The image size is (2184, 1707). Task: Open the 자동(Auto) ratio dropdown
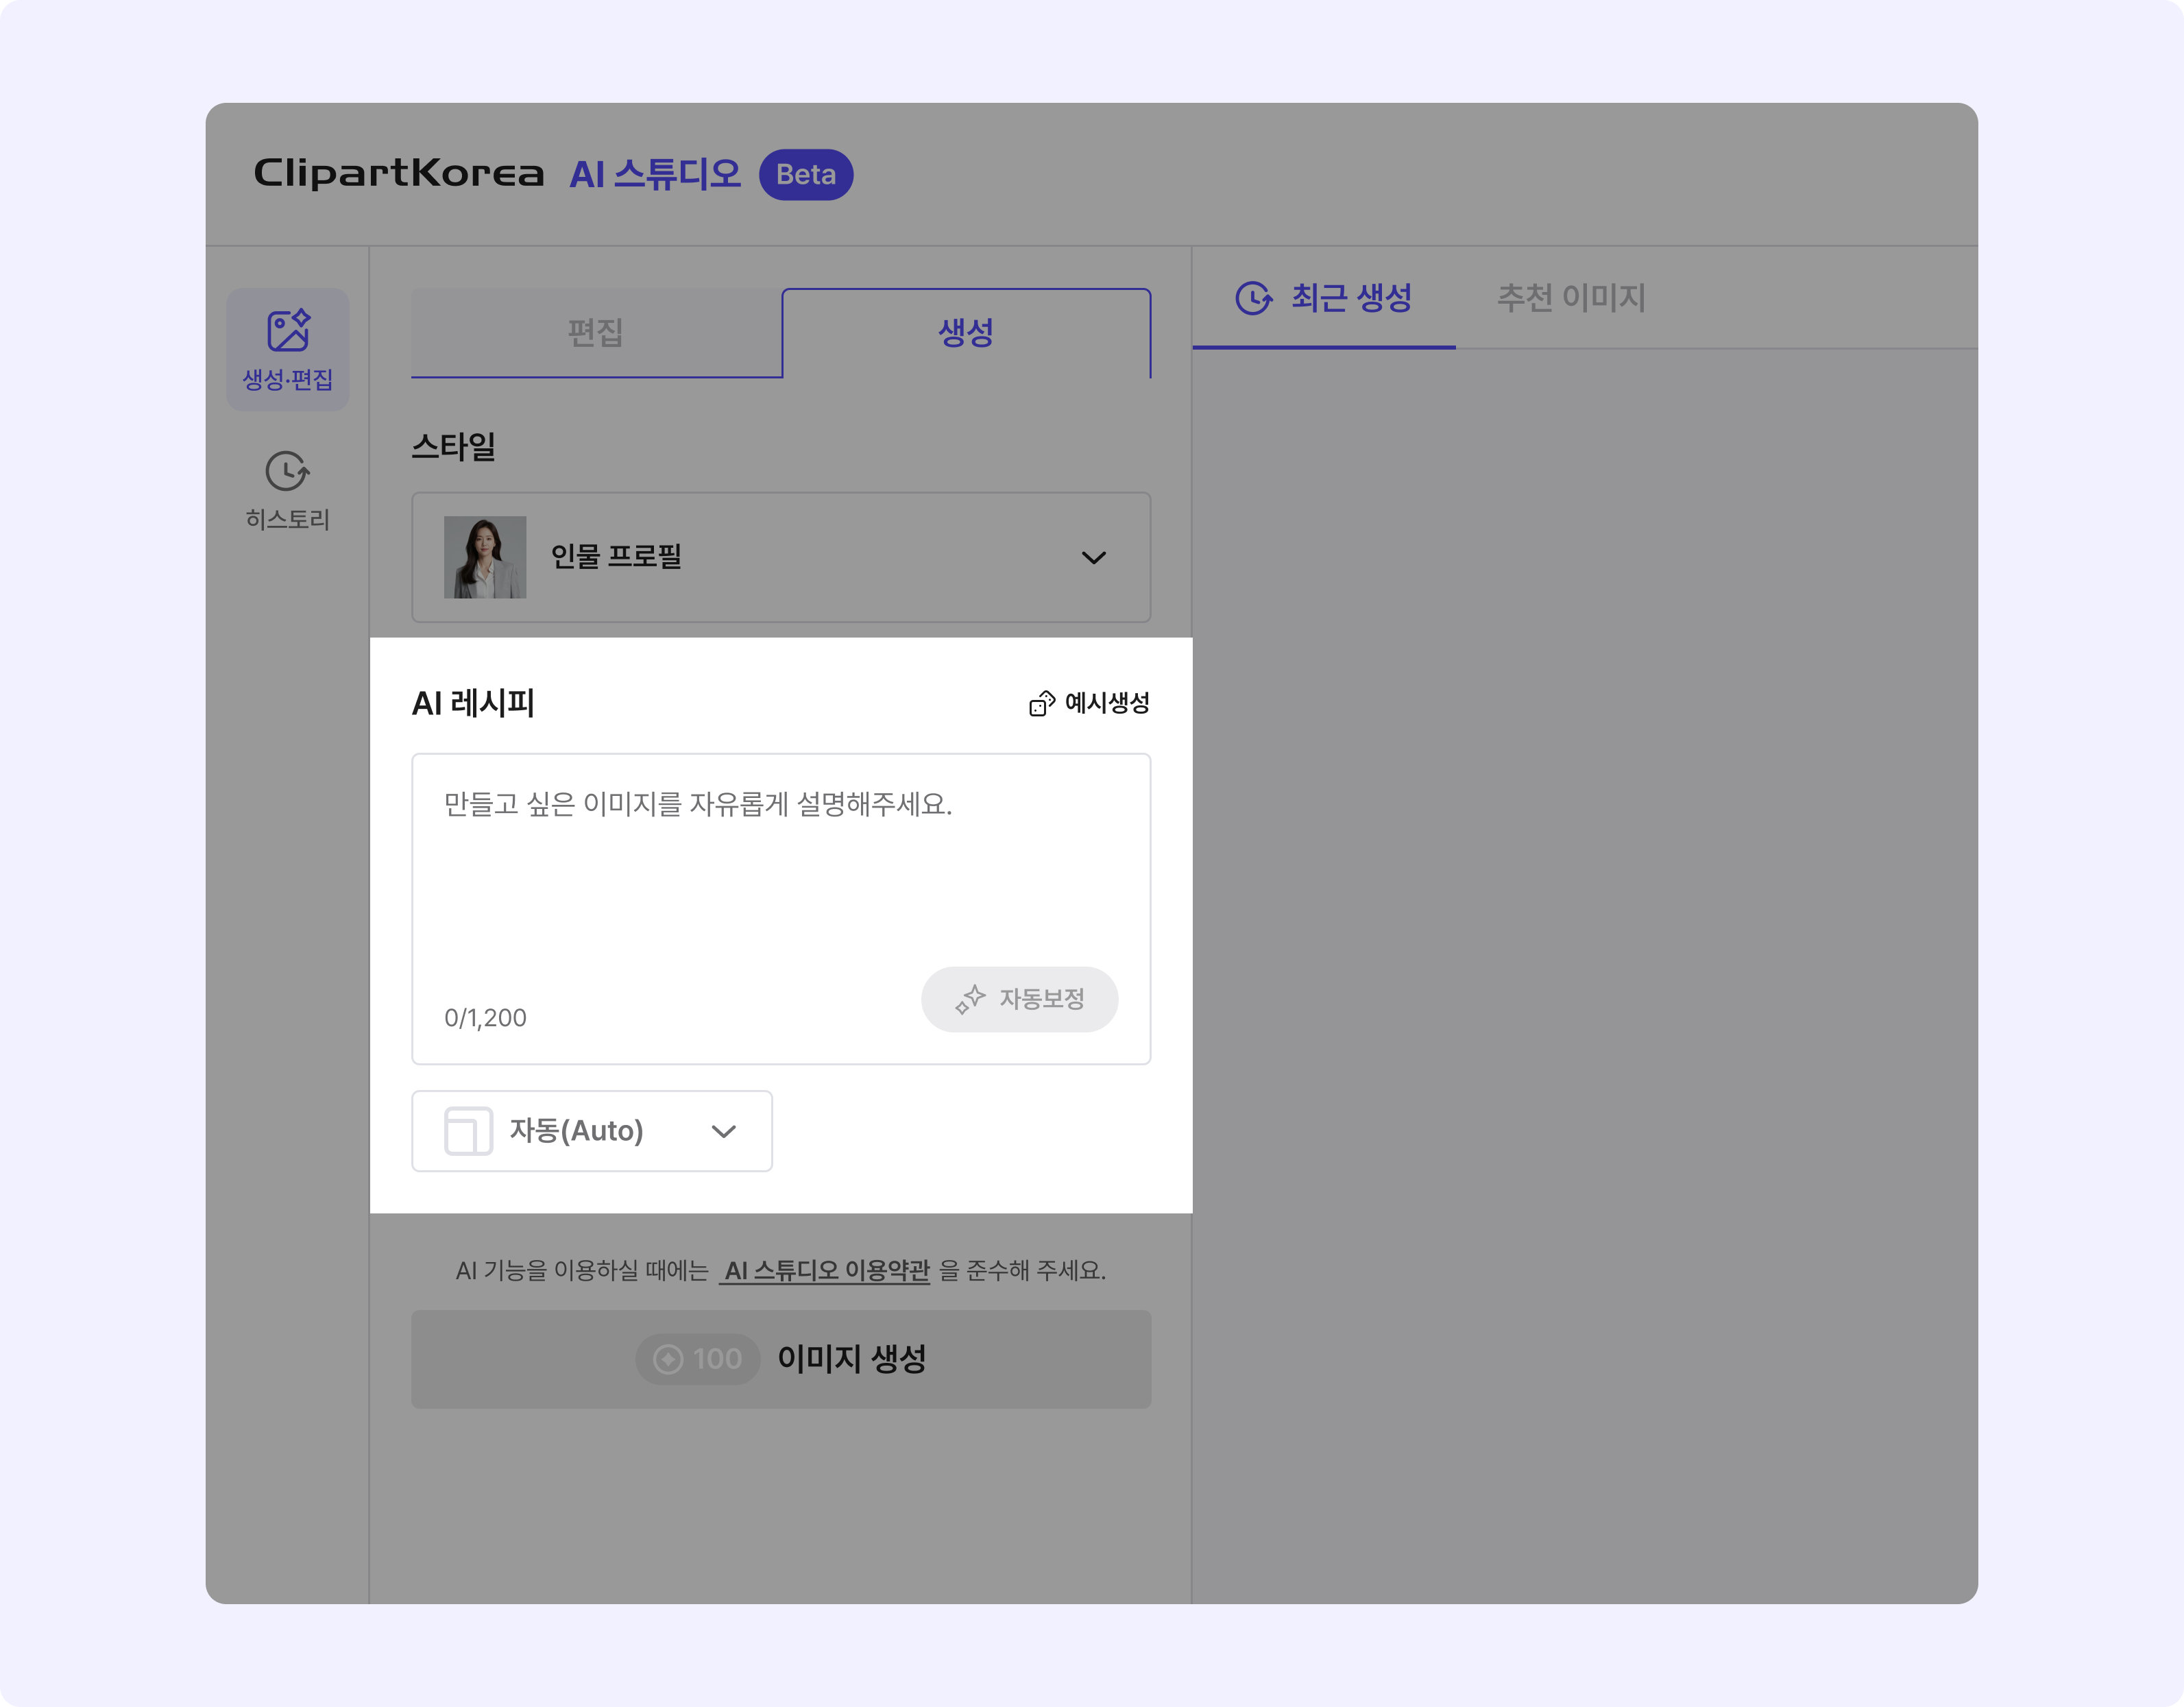592,1131
